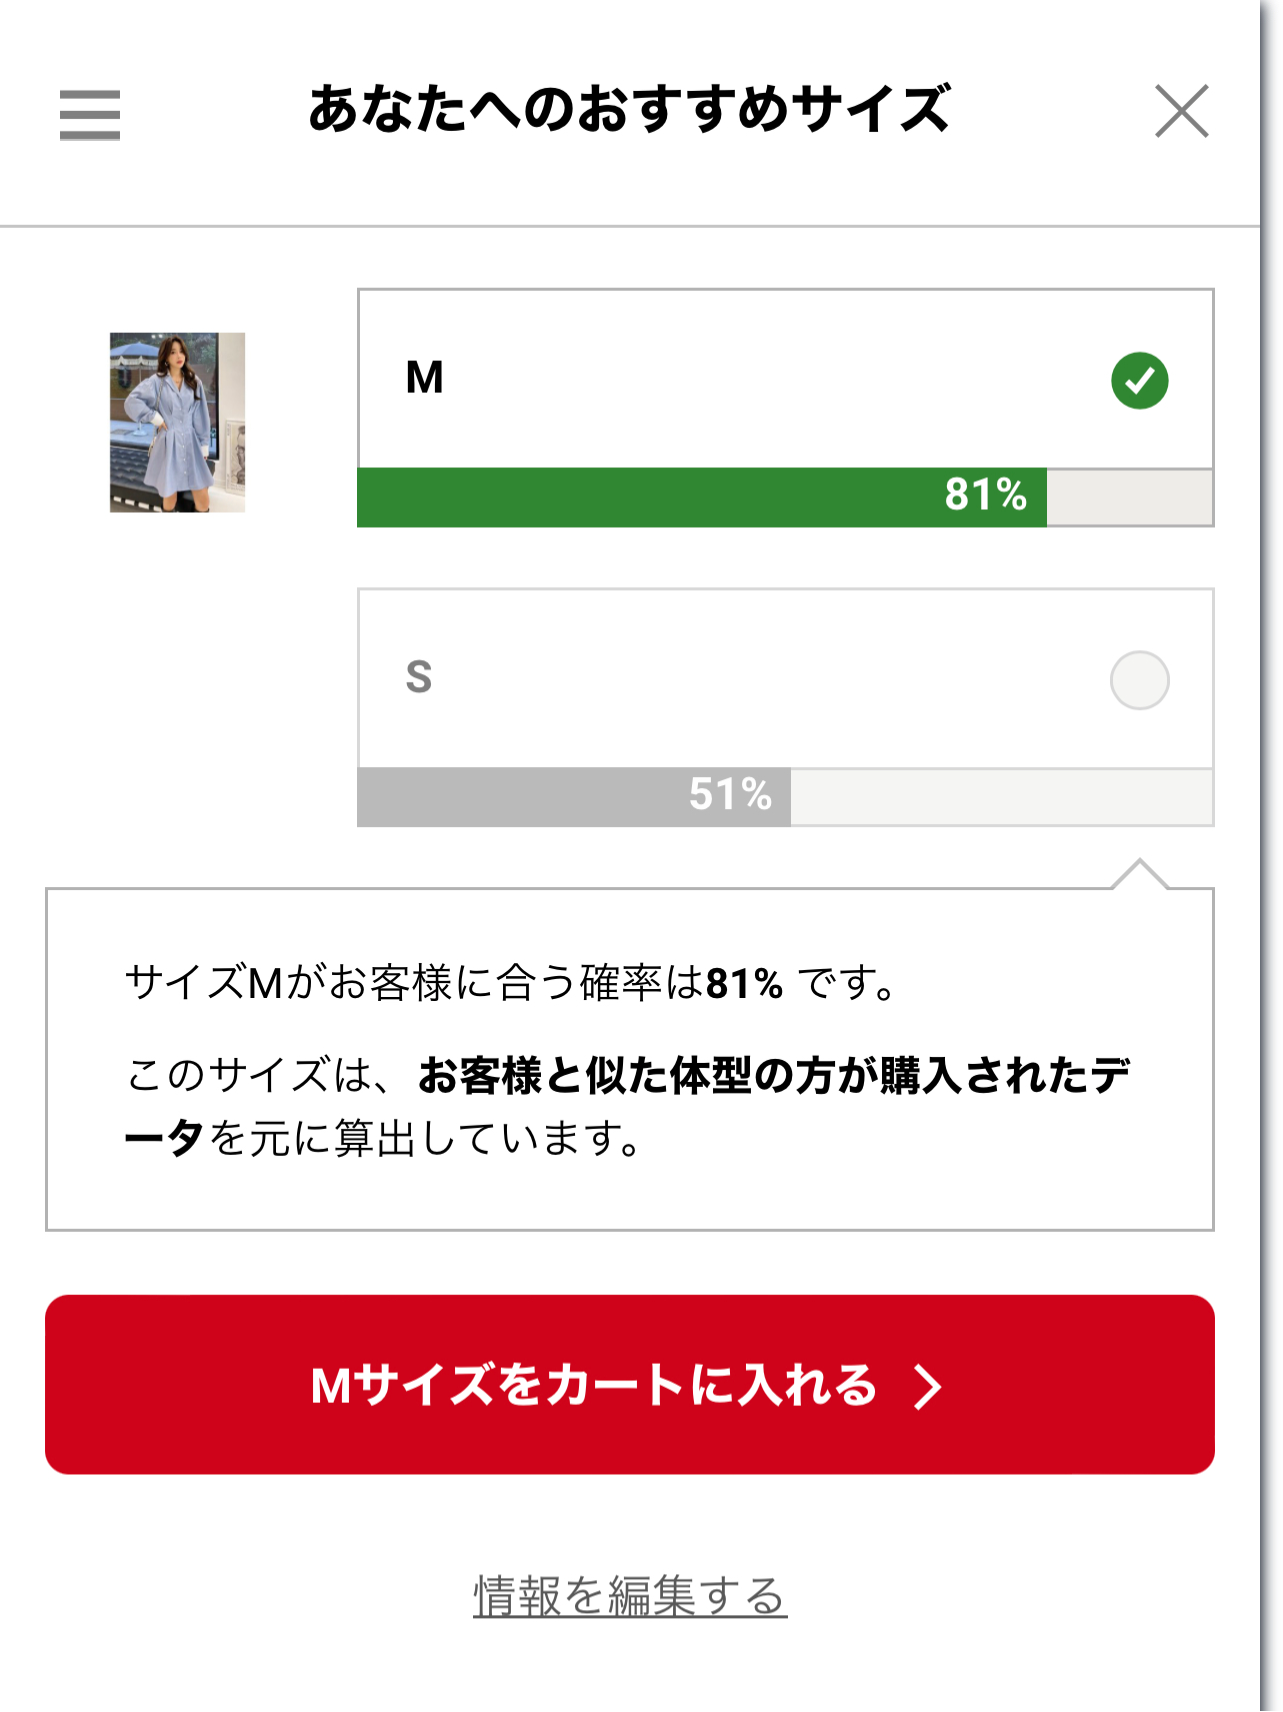Click the tooltip pointer triangle above the explanation
Screen dimensions: 1283x1712
click(x=1139, y=874)
